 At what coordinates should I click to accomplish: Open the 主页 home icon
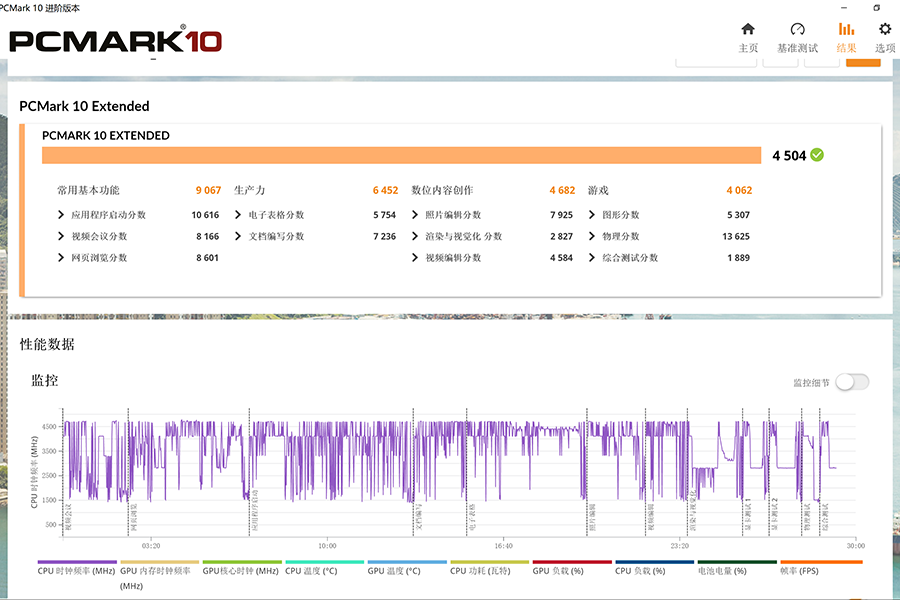pyautogui.click(x=748, y=29)
